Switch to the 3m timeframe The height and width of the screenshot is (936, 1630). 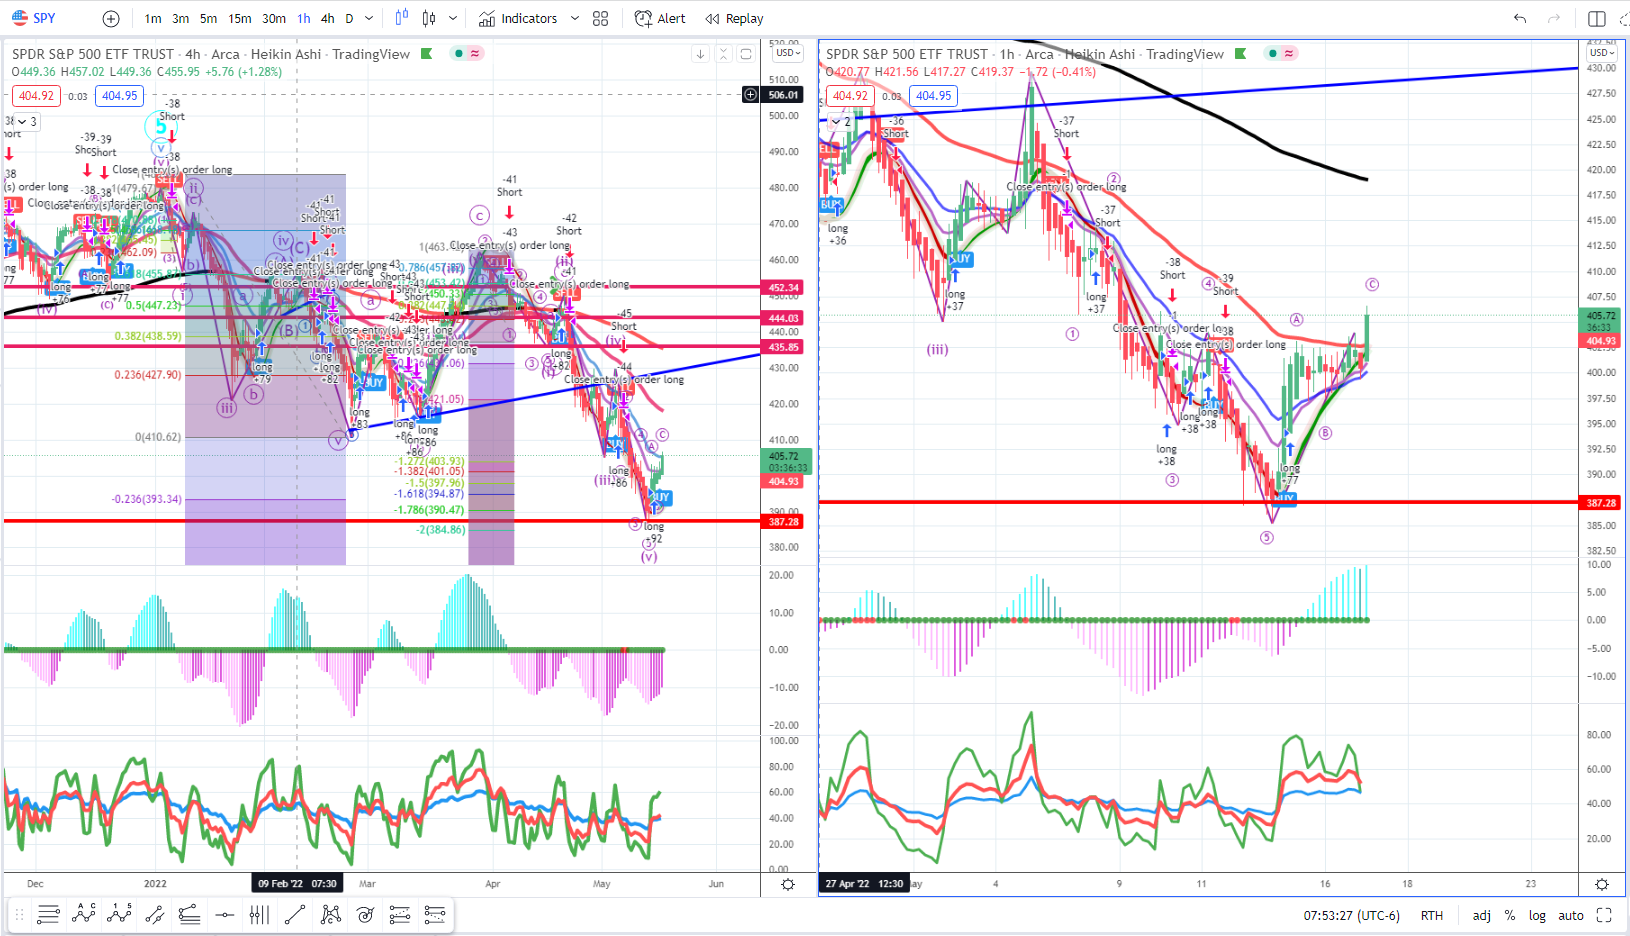click(181, 19)
